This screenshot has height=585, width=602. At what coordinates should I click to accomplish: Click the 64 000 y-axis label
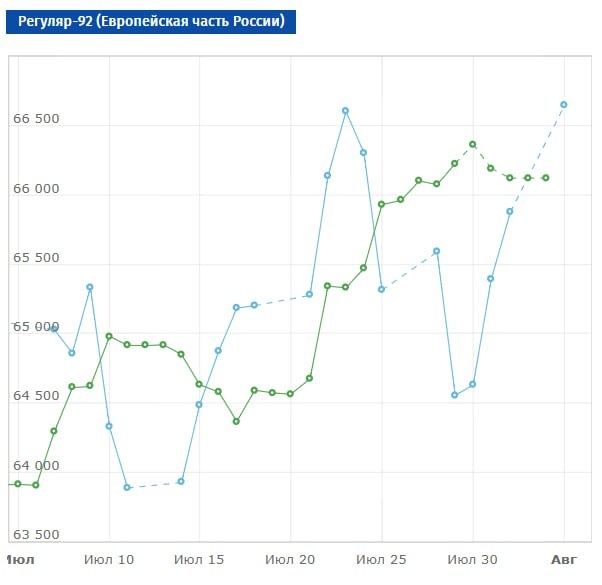click(x=36, y=466)
